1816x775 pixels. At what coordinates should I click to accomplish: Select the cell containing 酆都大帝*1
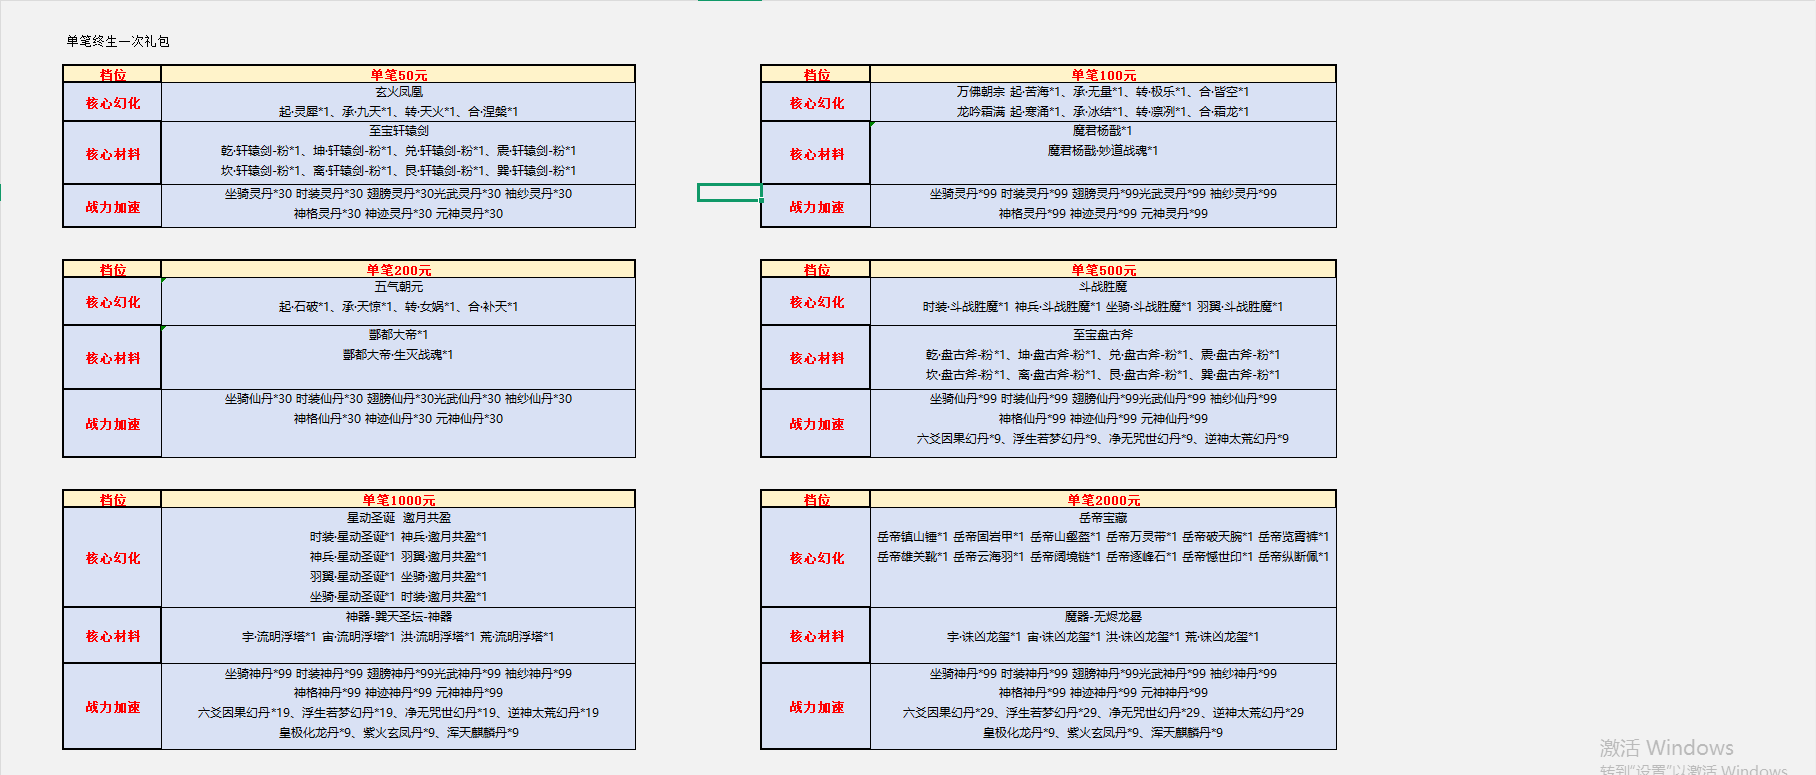pyautogui.click(x=398, y=357)
